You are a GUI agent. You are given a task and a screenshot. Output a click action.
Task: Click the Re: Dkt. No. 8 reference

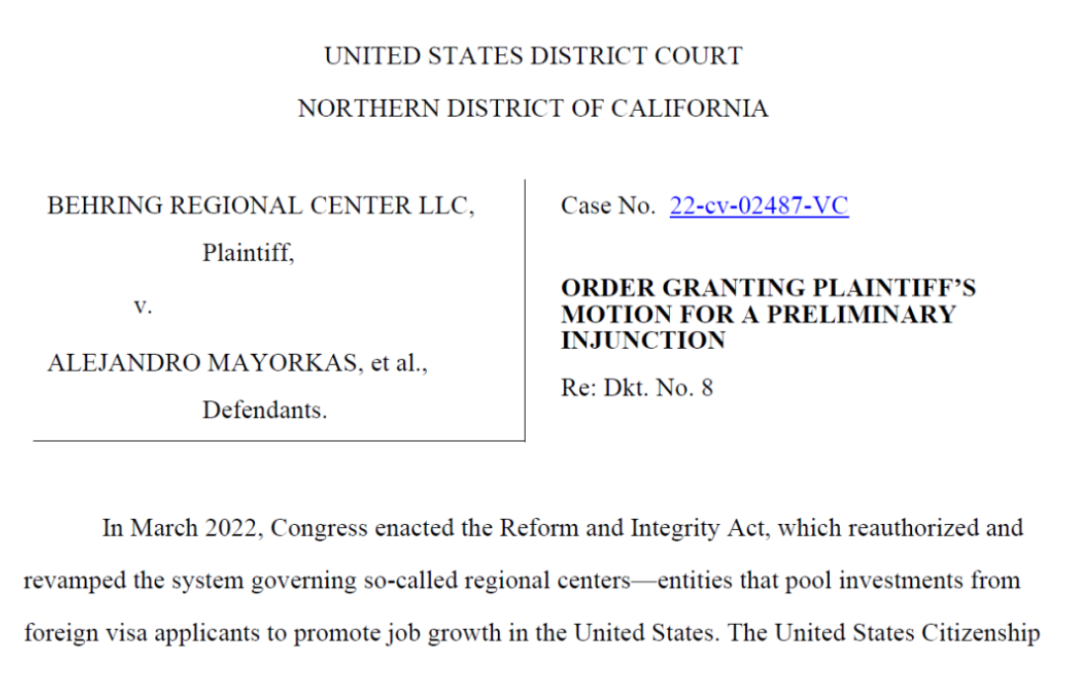click(637, 388)
